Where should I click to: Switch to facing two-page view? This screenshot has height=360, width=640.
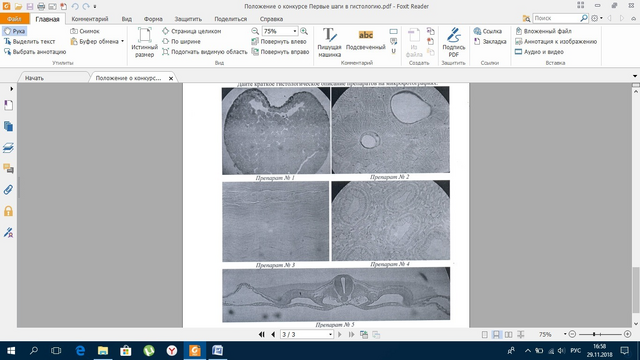[508, 334]
